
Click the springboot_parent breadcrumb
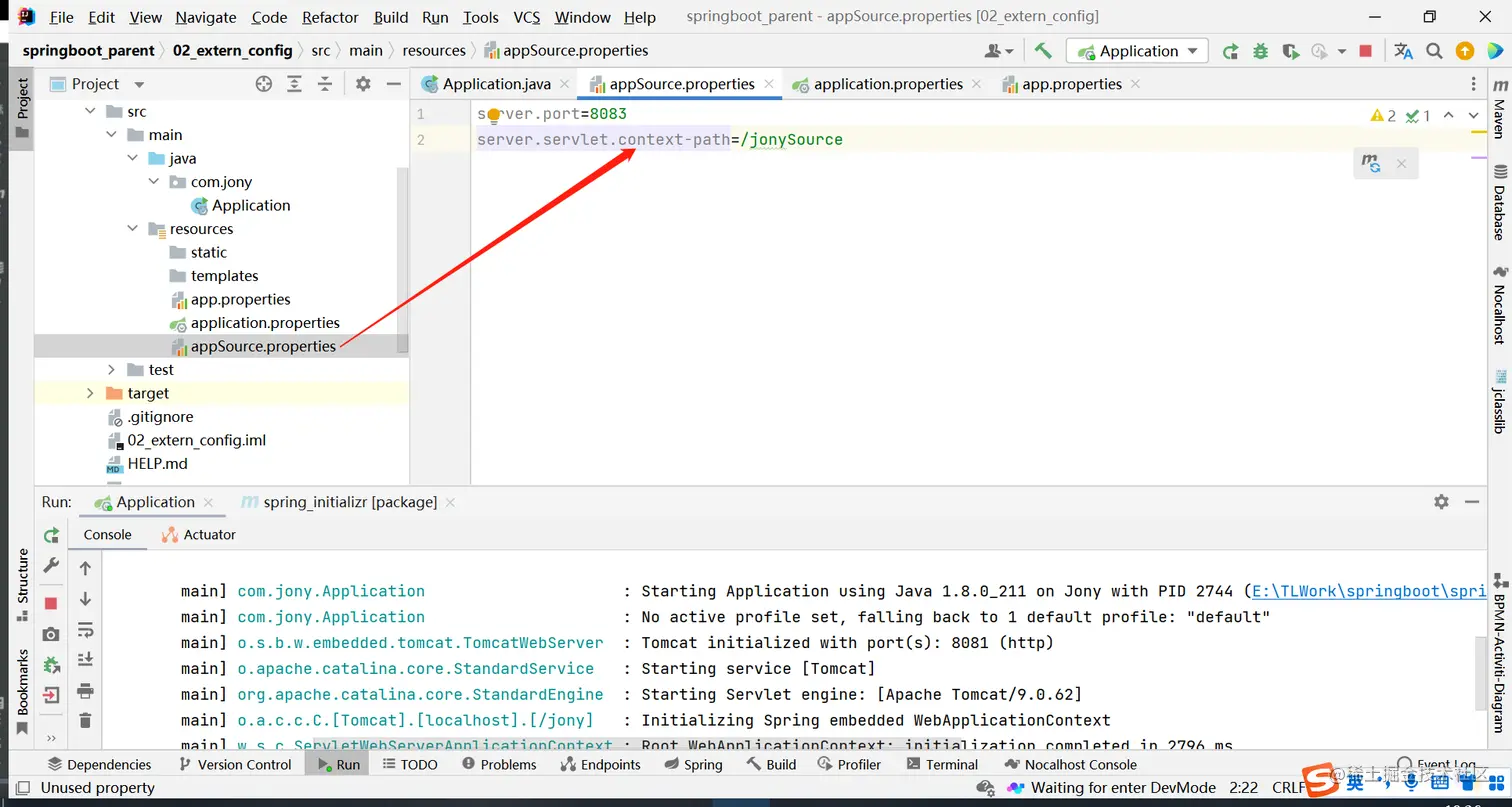[x=89, y=50]
